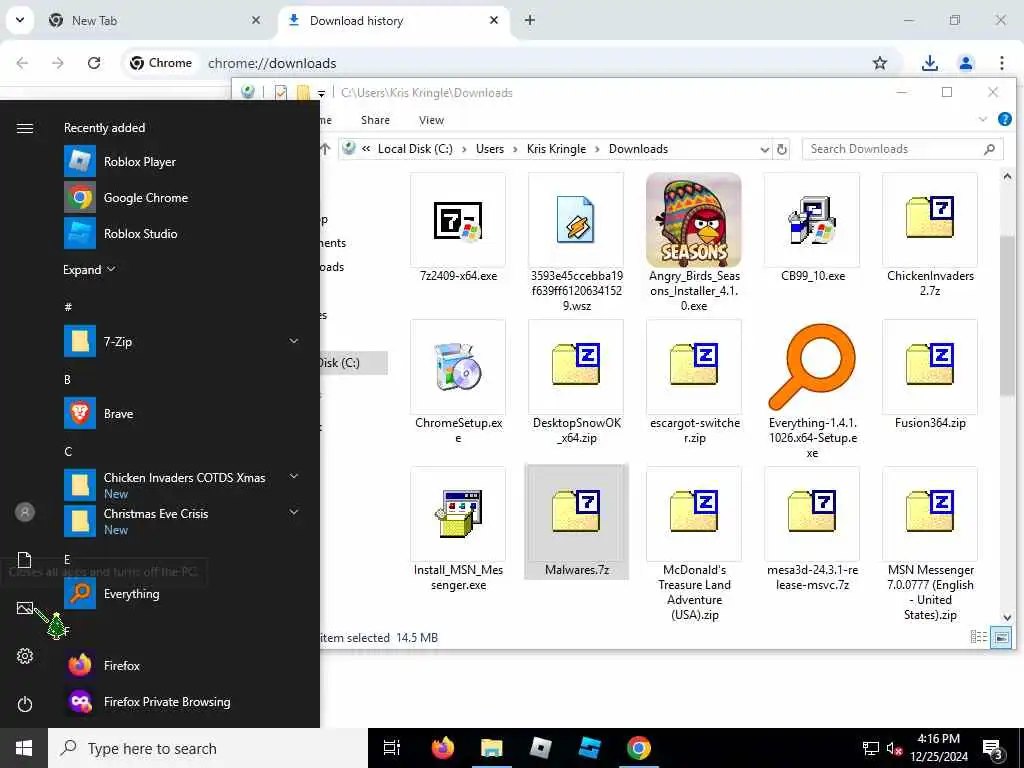1024x768 pixels.
Task: Select ChromeSetup.exe file
Action: [x=458, y=383]
